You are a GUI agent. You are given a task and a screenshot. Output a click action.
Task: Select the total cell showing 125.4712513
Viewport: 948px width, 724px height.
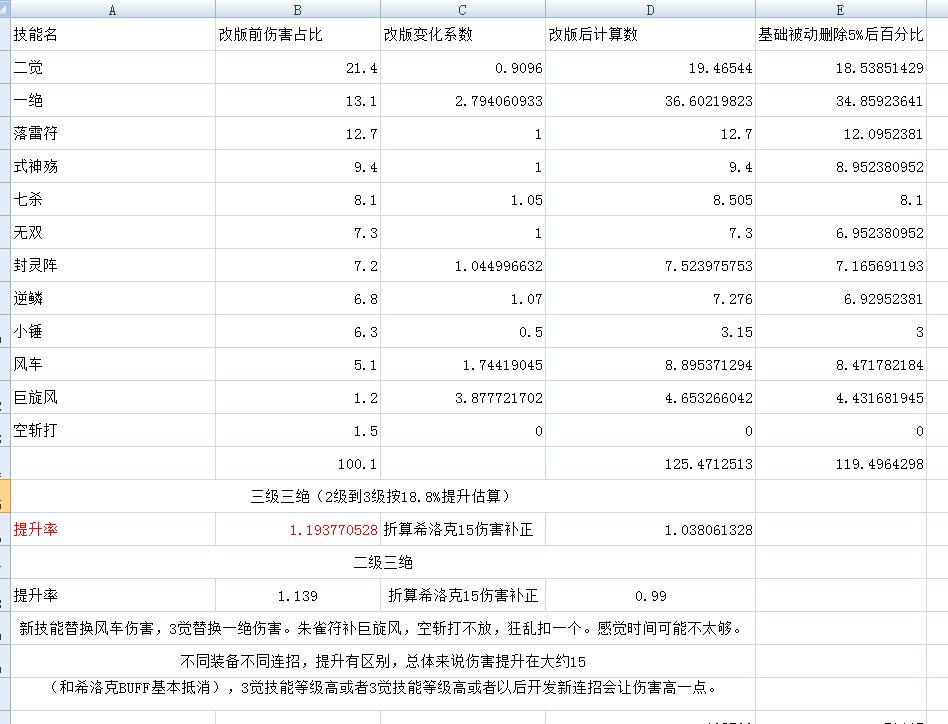(x=650, y=464)
